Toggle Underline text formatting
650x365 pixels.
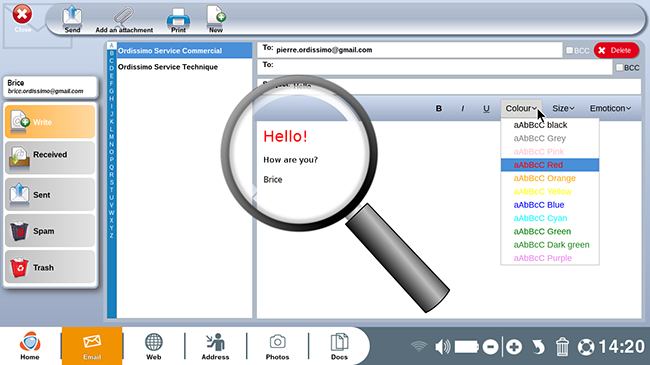pyautogui.click(x=486, y=109)
